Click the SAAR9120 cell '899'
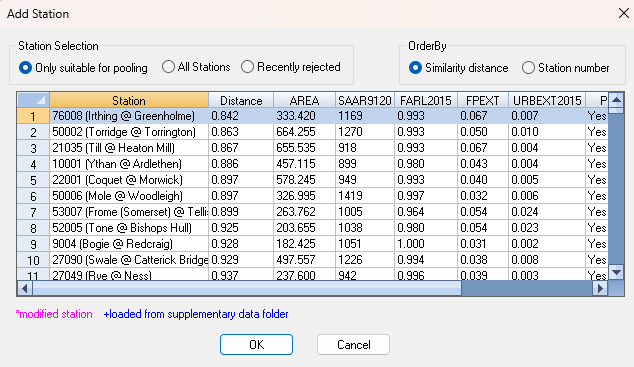Viewport: 634px width, 367px height. [x=365, y=164]
